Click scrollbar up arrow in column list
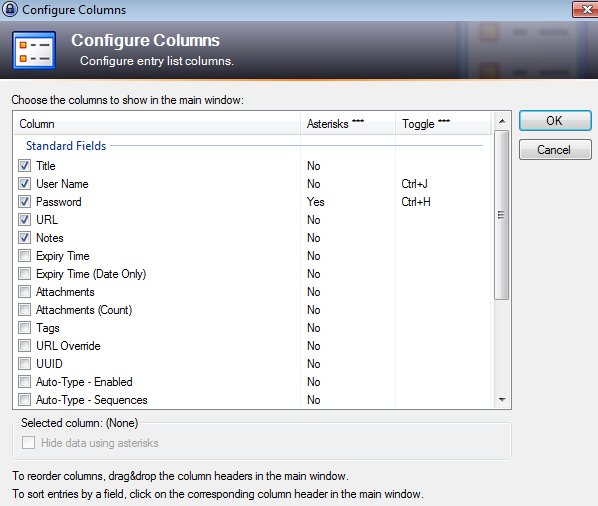 click(x=502, y=121)
